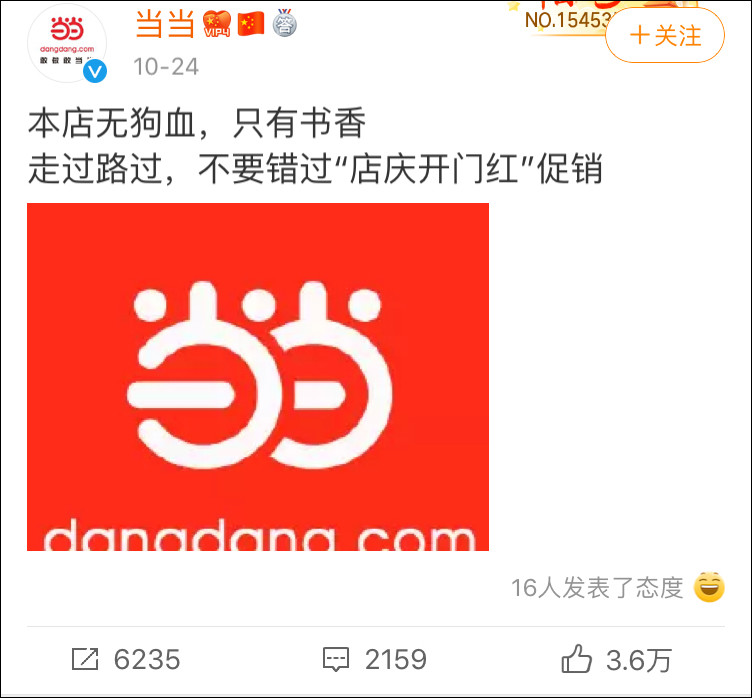Open the red dangdang.com image

pos(258,377)
